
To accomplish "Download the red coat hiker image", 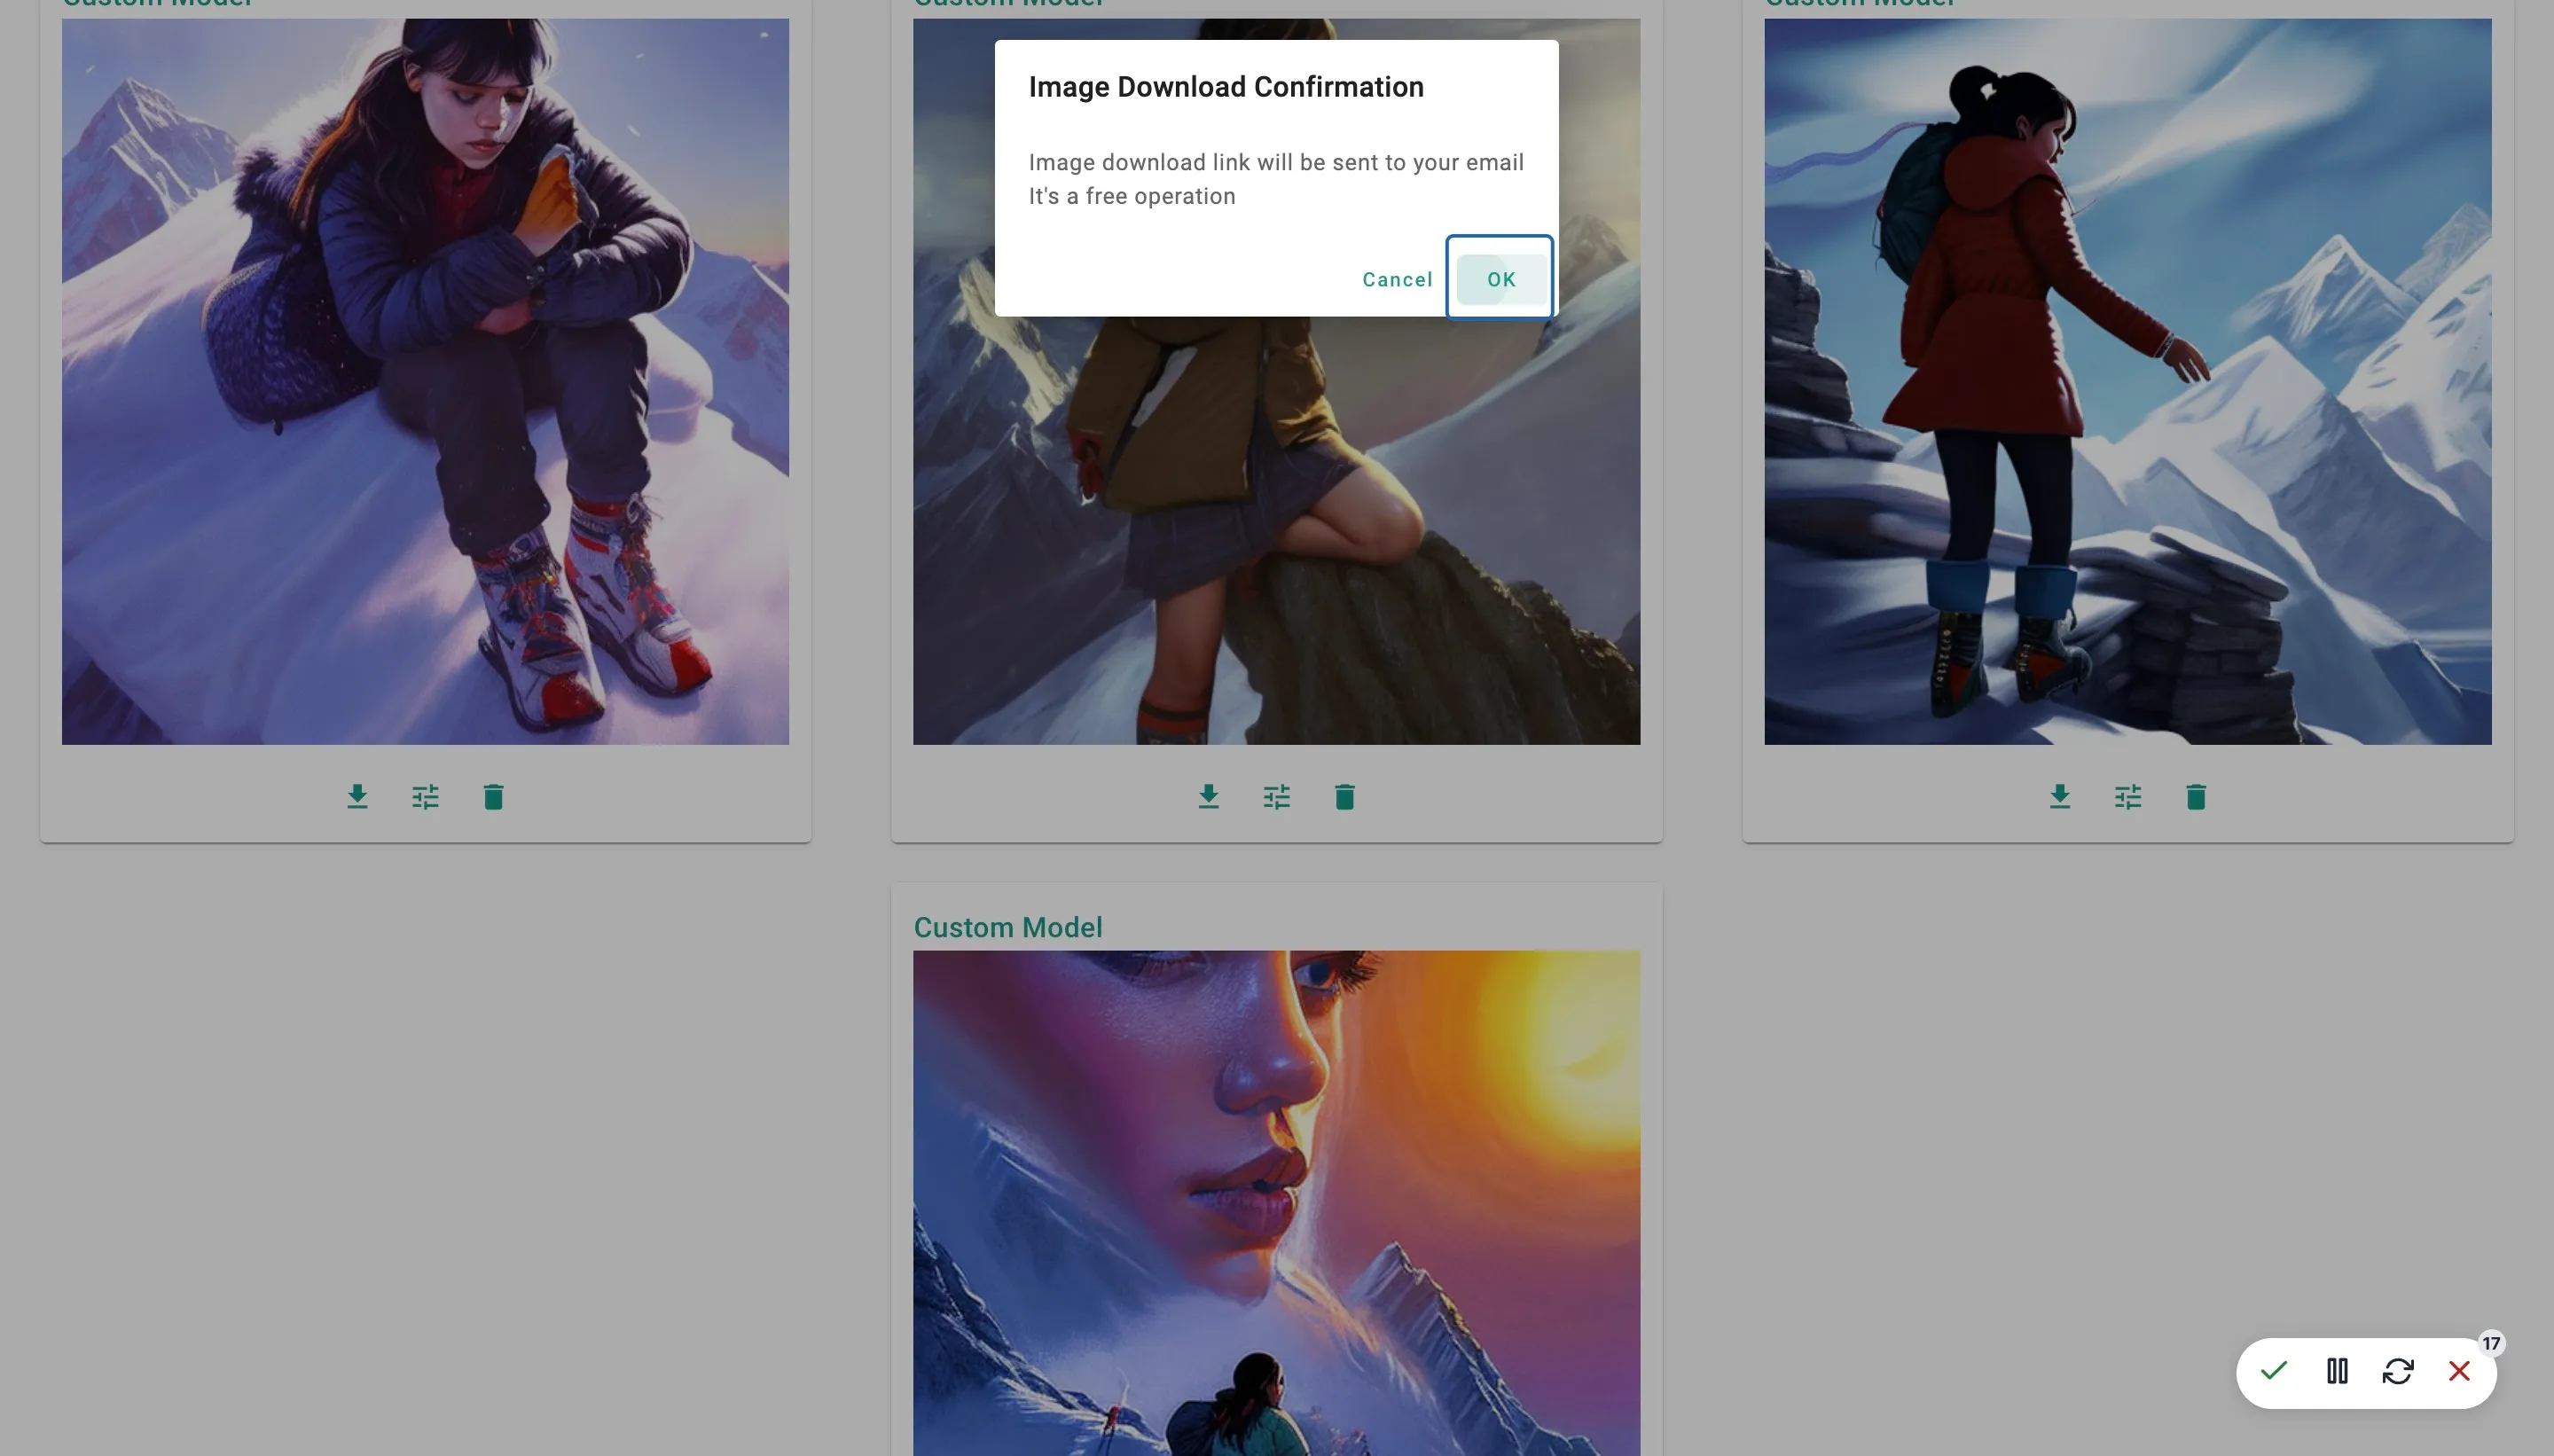I will tap(2059, 797).
